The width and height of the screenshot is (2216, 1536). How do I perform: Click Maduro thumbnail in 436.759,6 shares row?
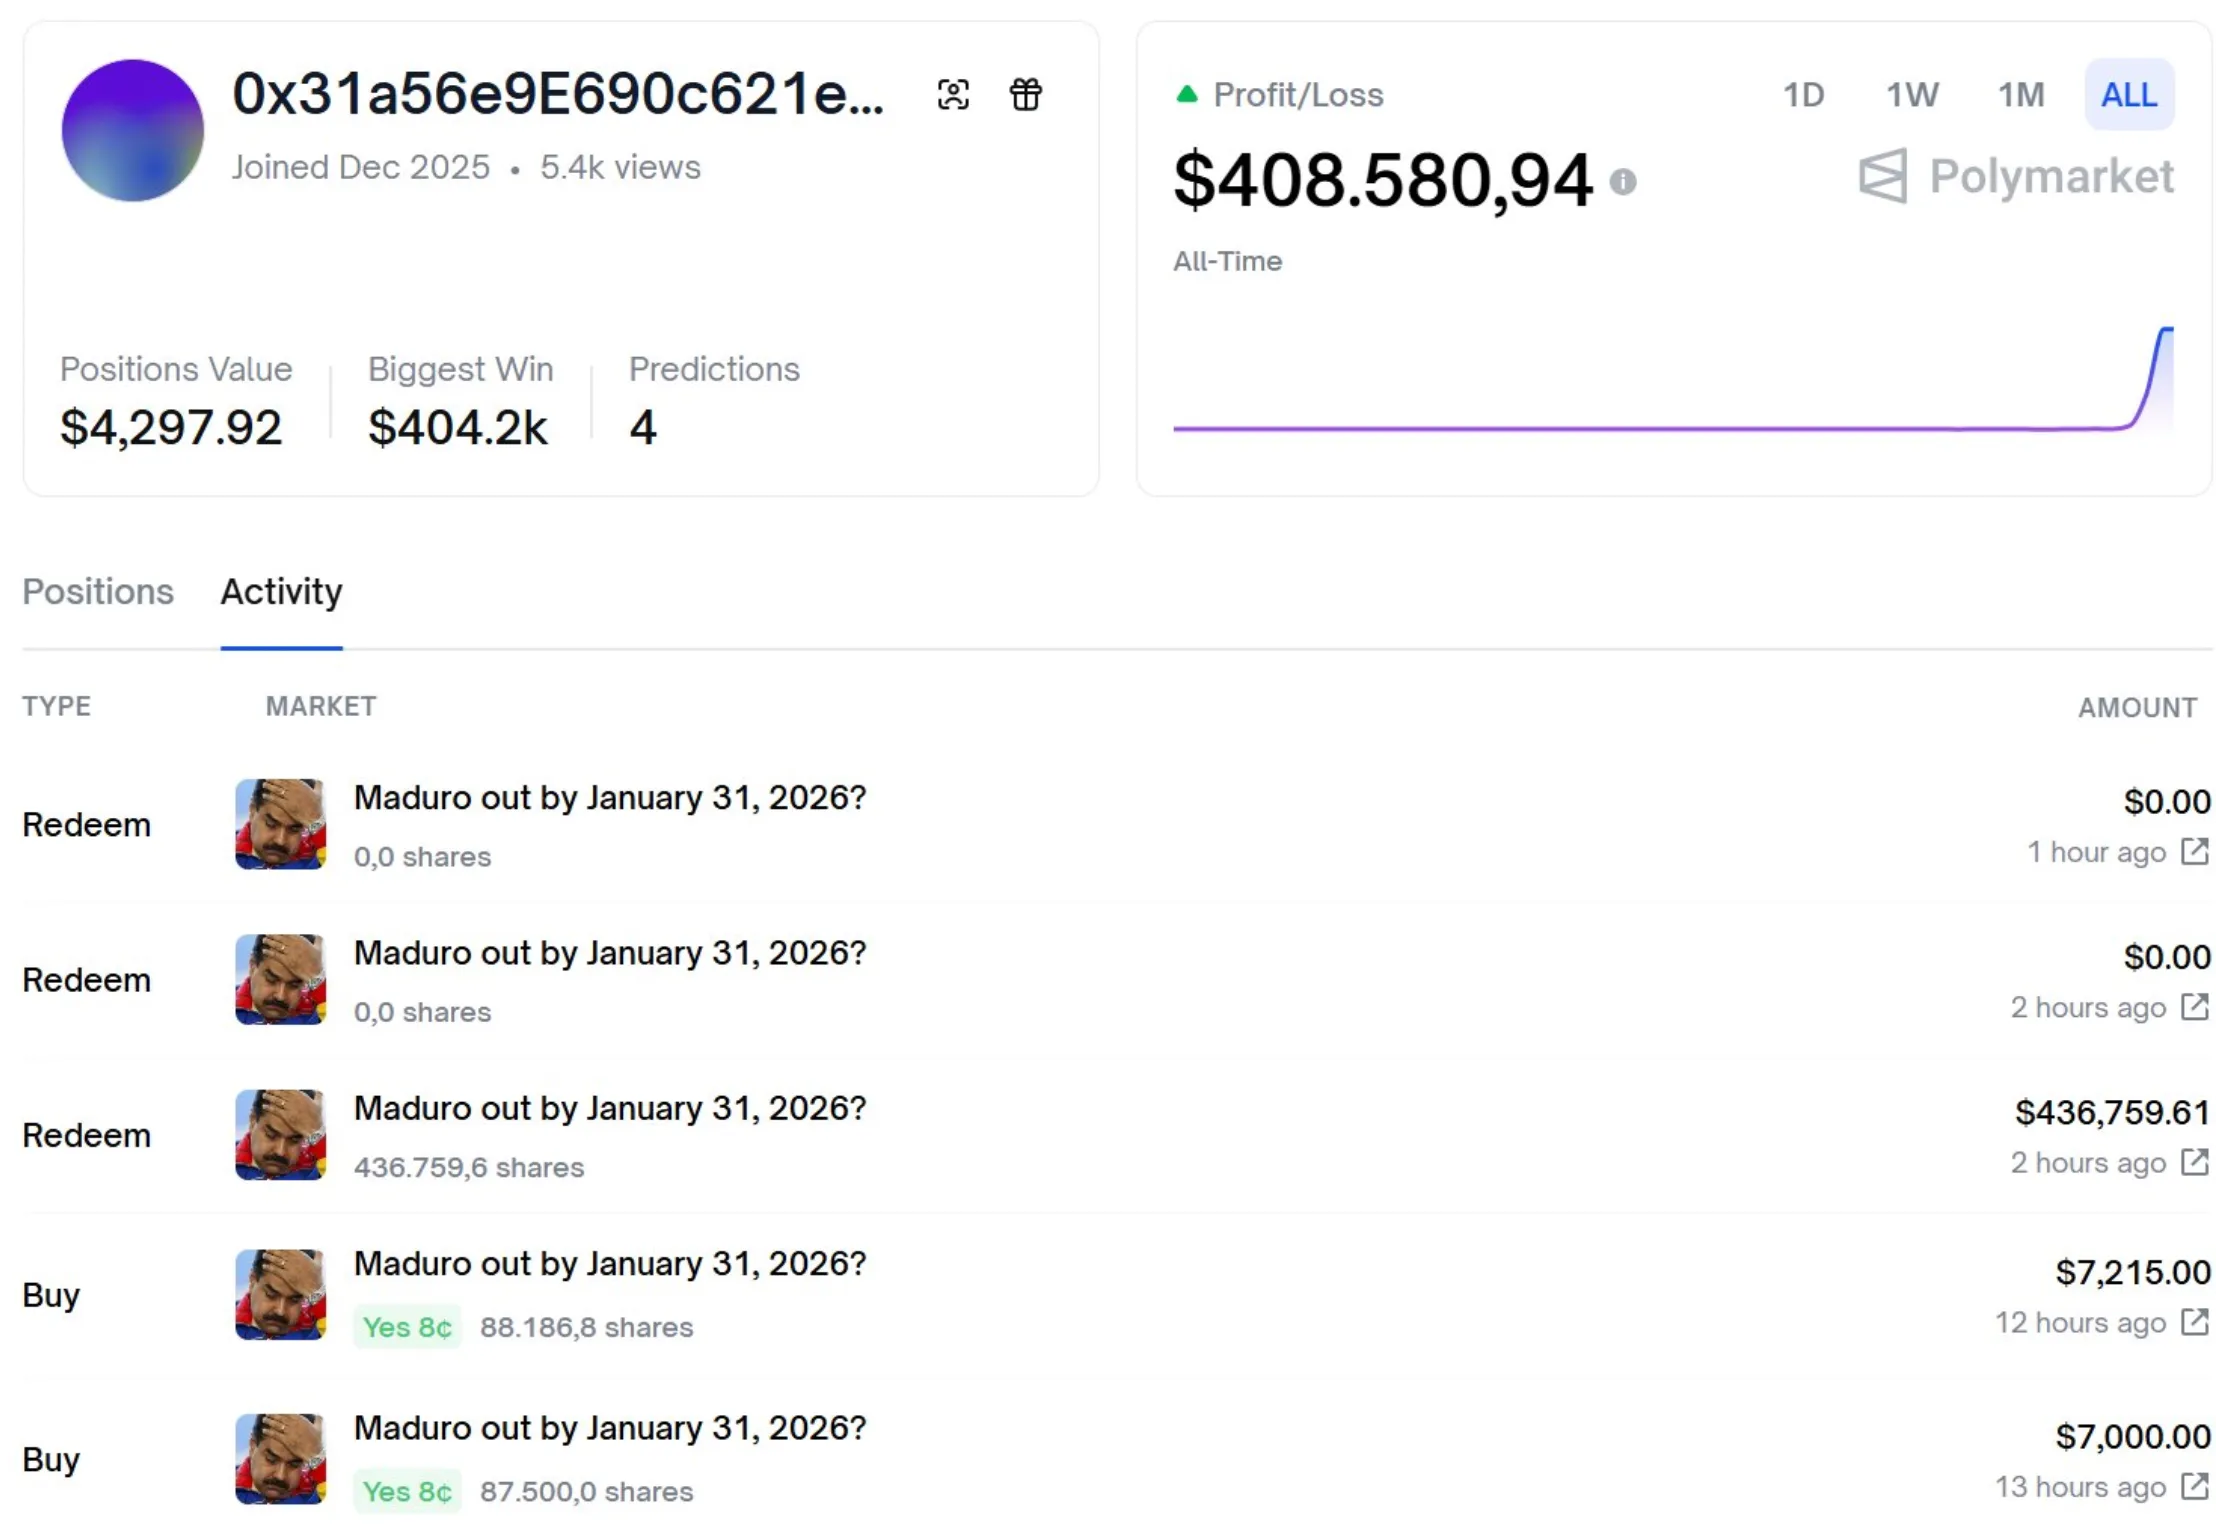pos(280,1135)
